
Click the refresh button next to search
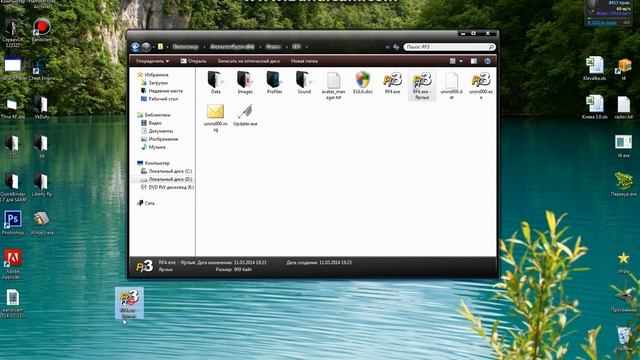coord(396,47)
